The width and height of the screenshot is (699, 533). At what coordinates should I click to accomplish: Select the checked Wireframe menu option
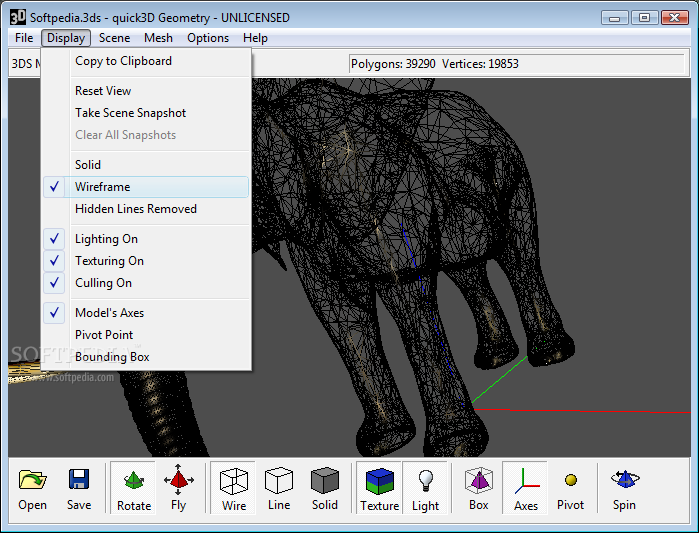click(x=146, y=187)
